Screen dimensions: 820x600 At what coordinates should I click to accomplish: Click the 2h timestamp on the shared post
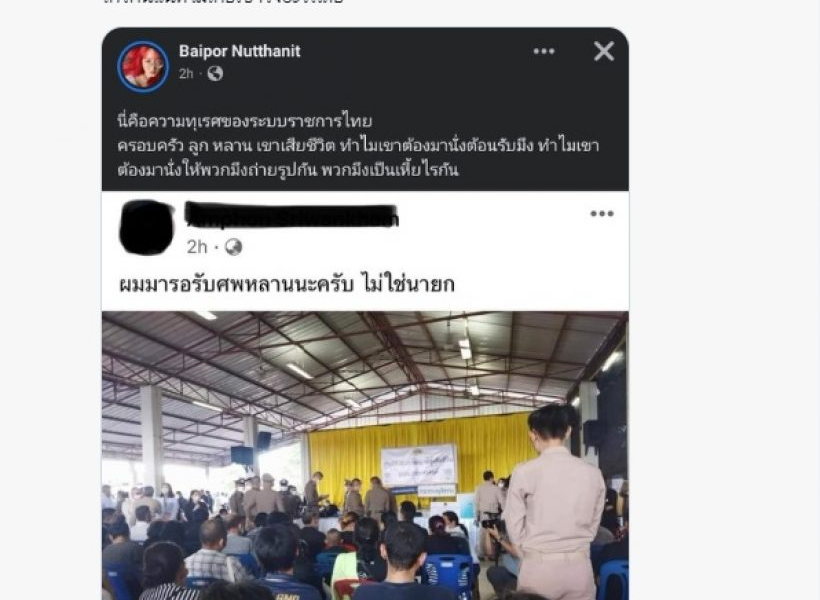[197, 247]
